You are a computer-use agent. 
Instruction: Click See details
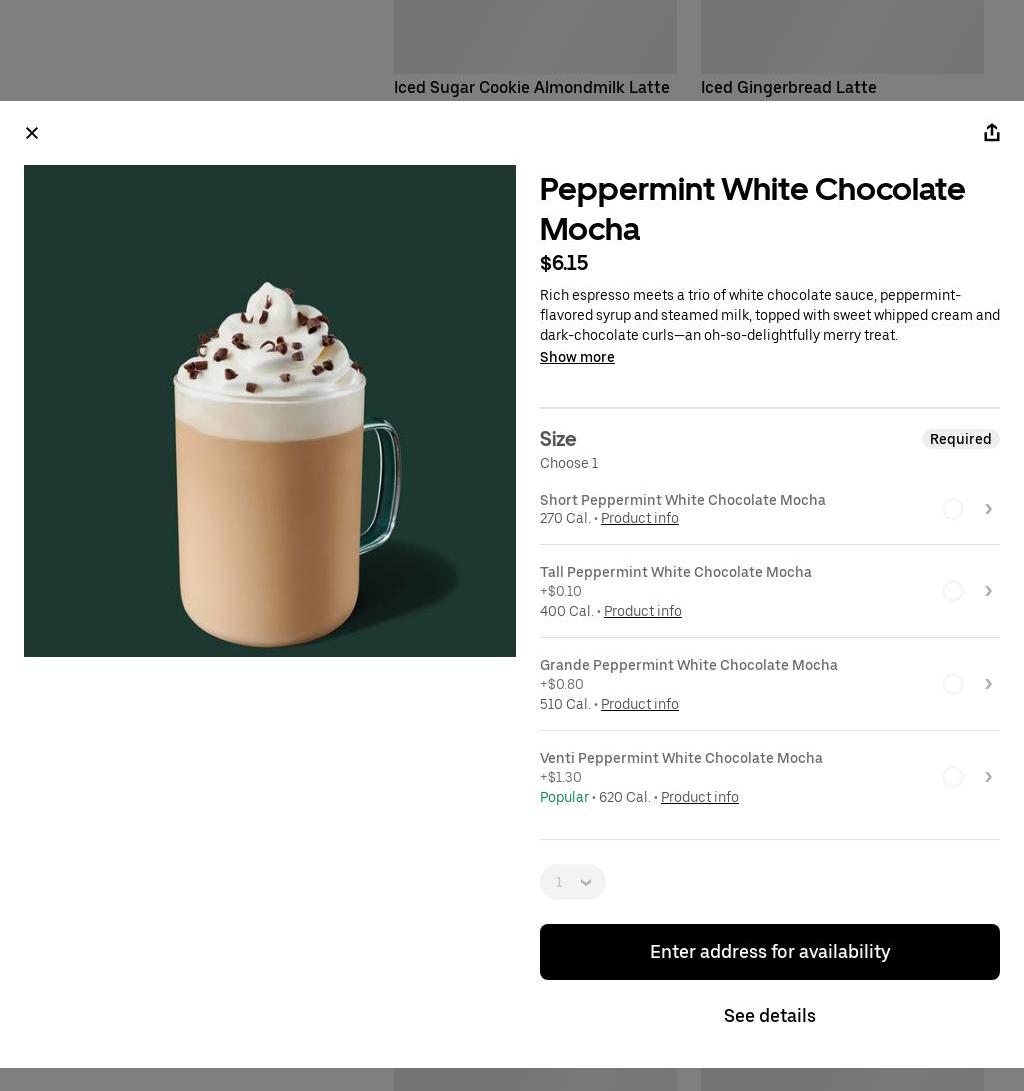click(770, 1016)
